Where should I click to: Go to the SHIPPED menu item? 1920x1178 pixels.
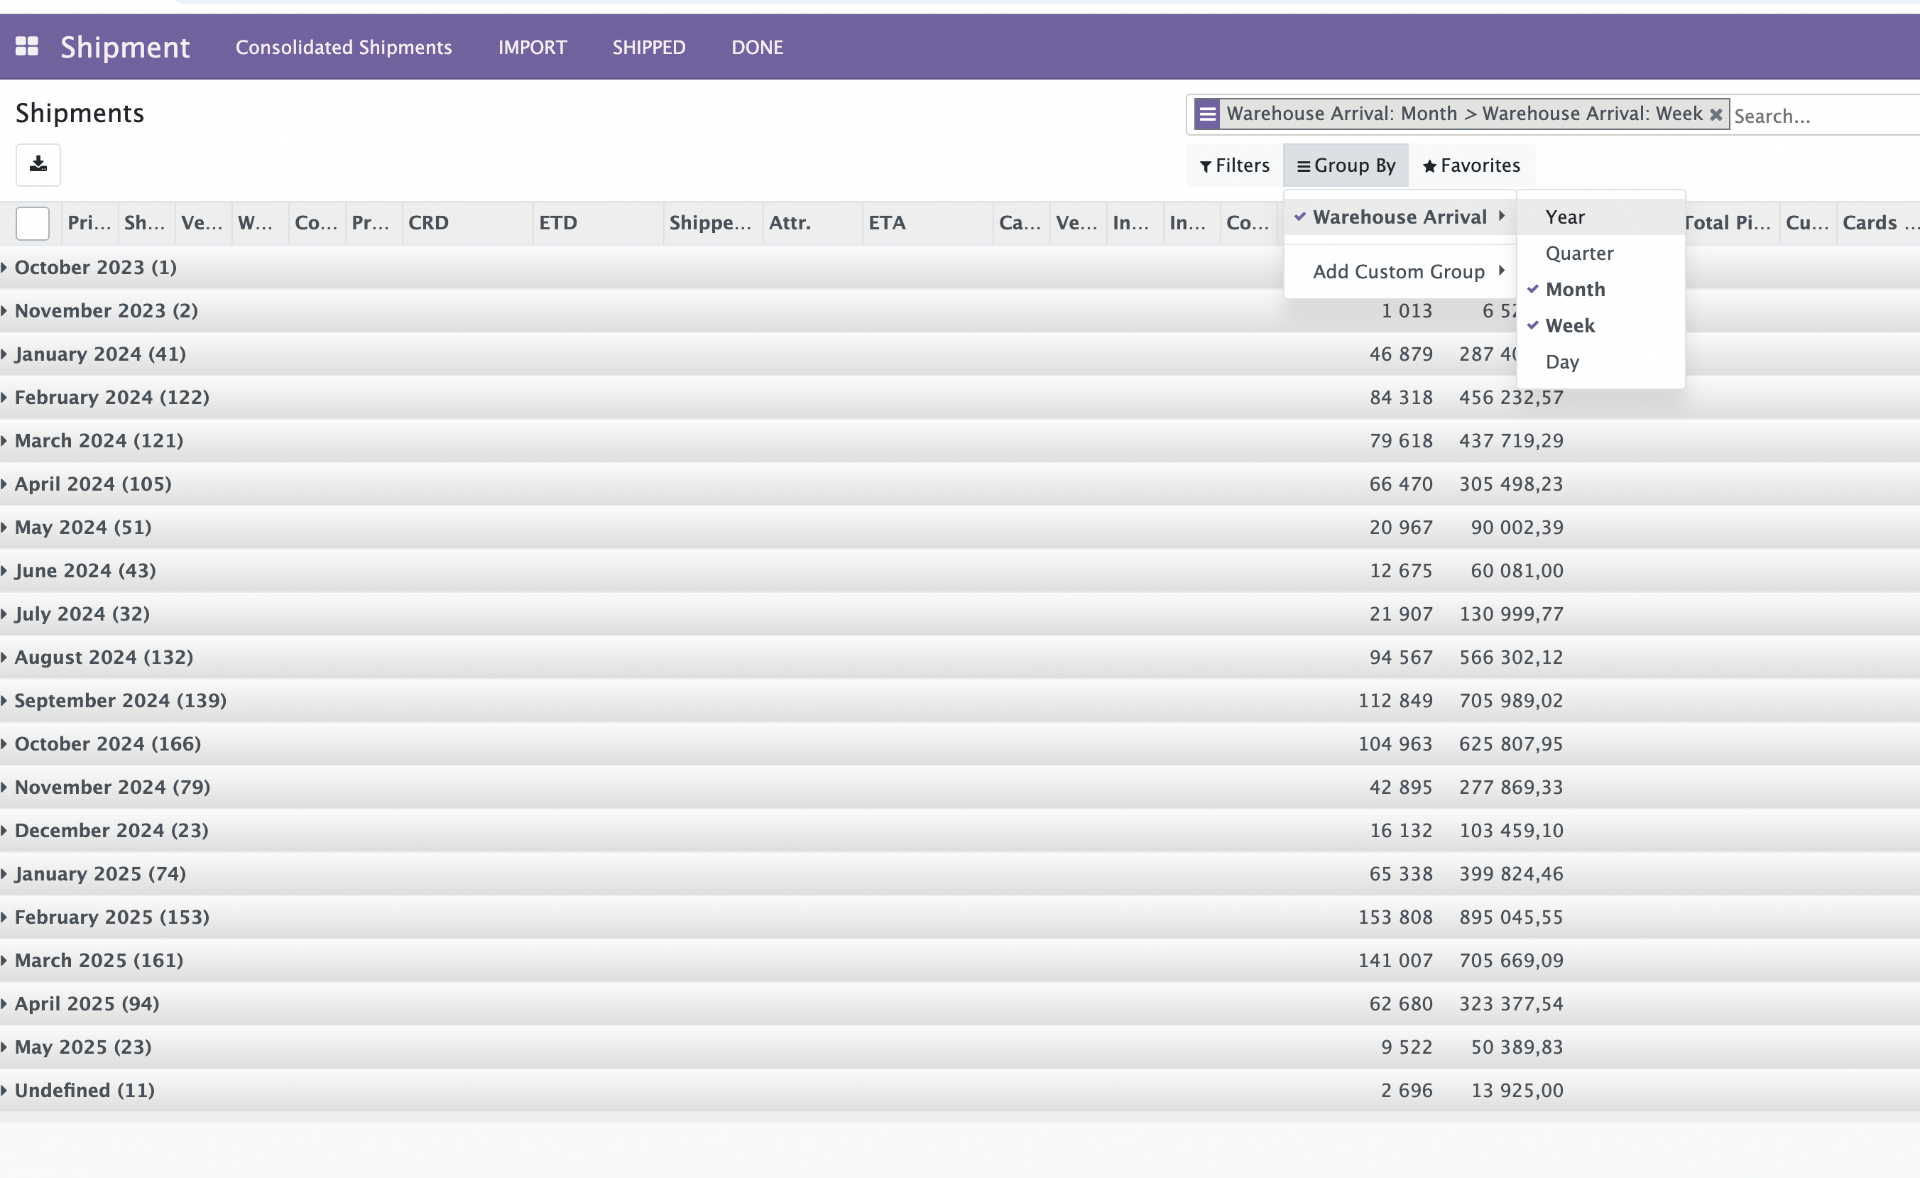tap(648, 48)
